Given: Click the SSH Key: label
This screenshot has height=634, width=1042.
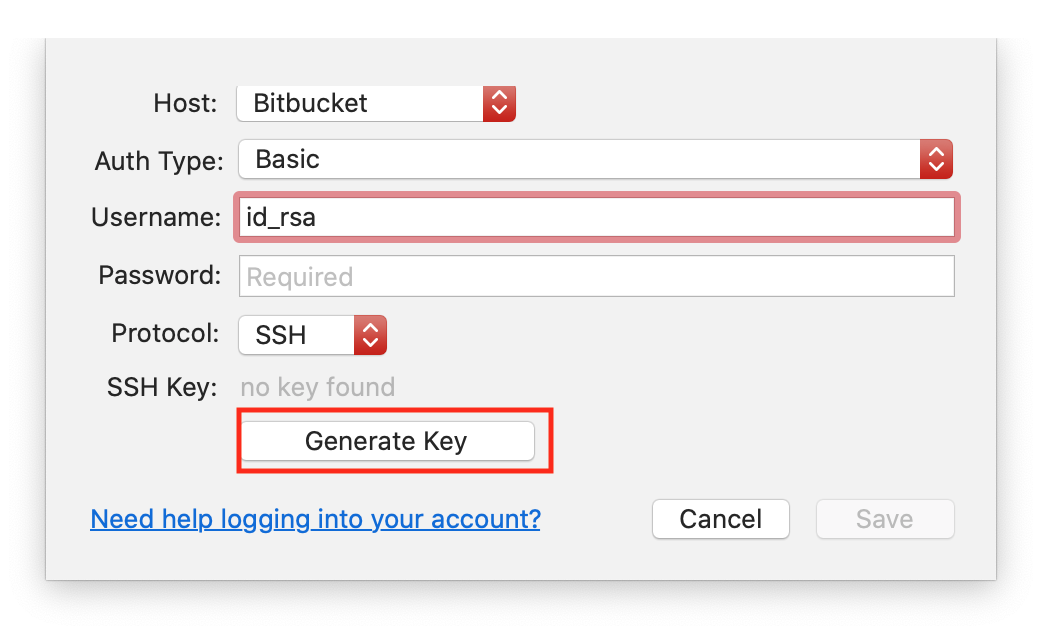Looking at the screenshot, I should [x=162, y=387].
